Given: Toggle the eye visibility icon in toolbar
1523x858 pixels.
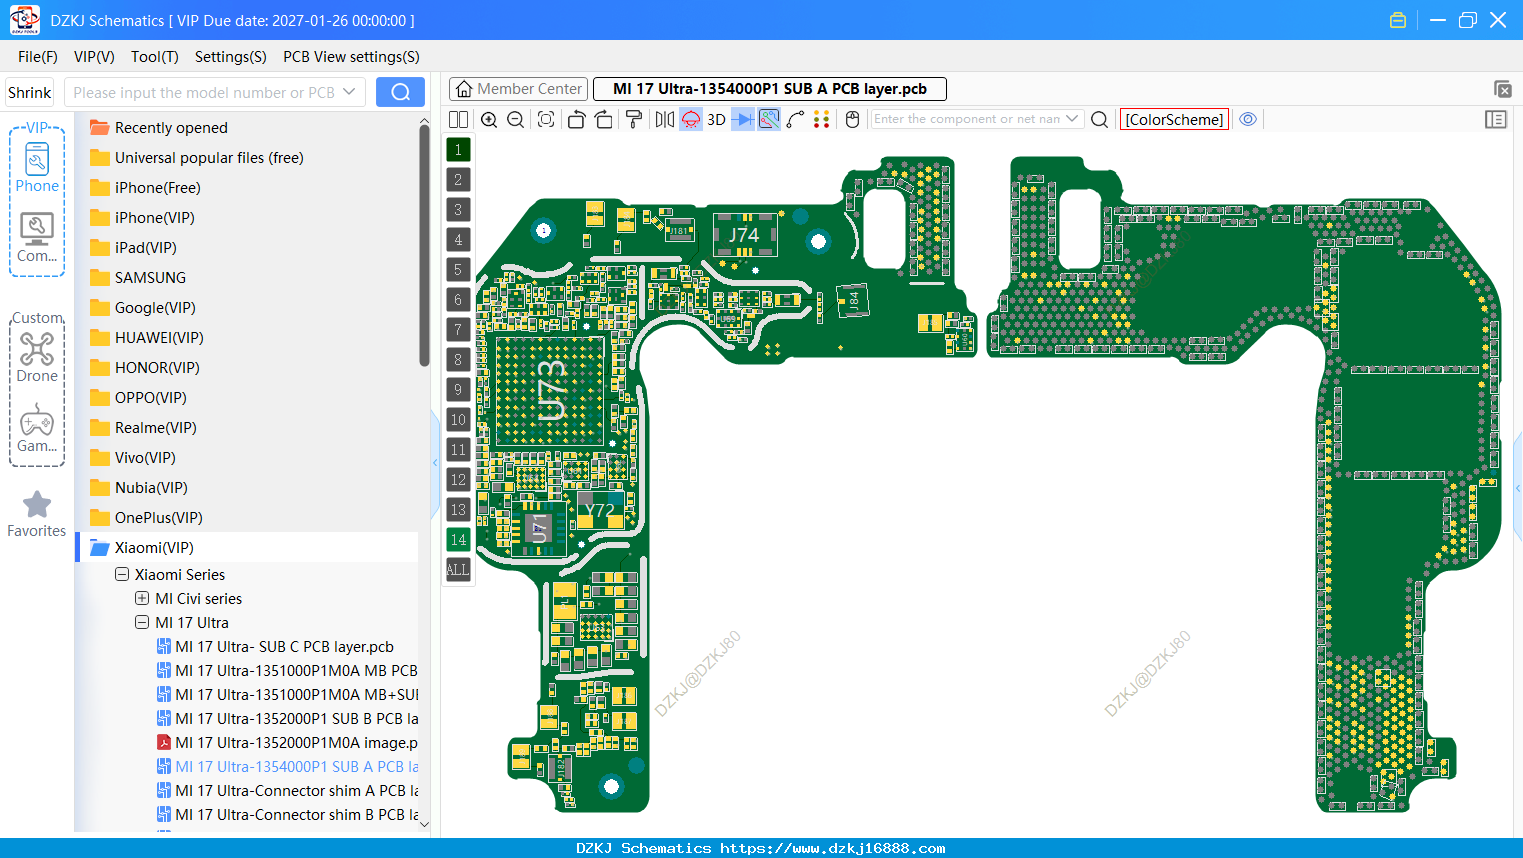Looking at the screenshot, I should pyautogui.click(x=1248, y=119).
